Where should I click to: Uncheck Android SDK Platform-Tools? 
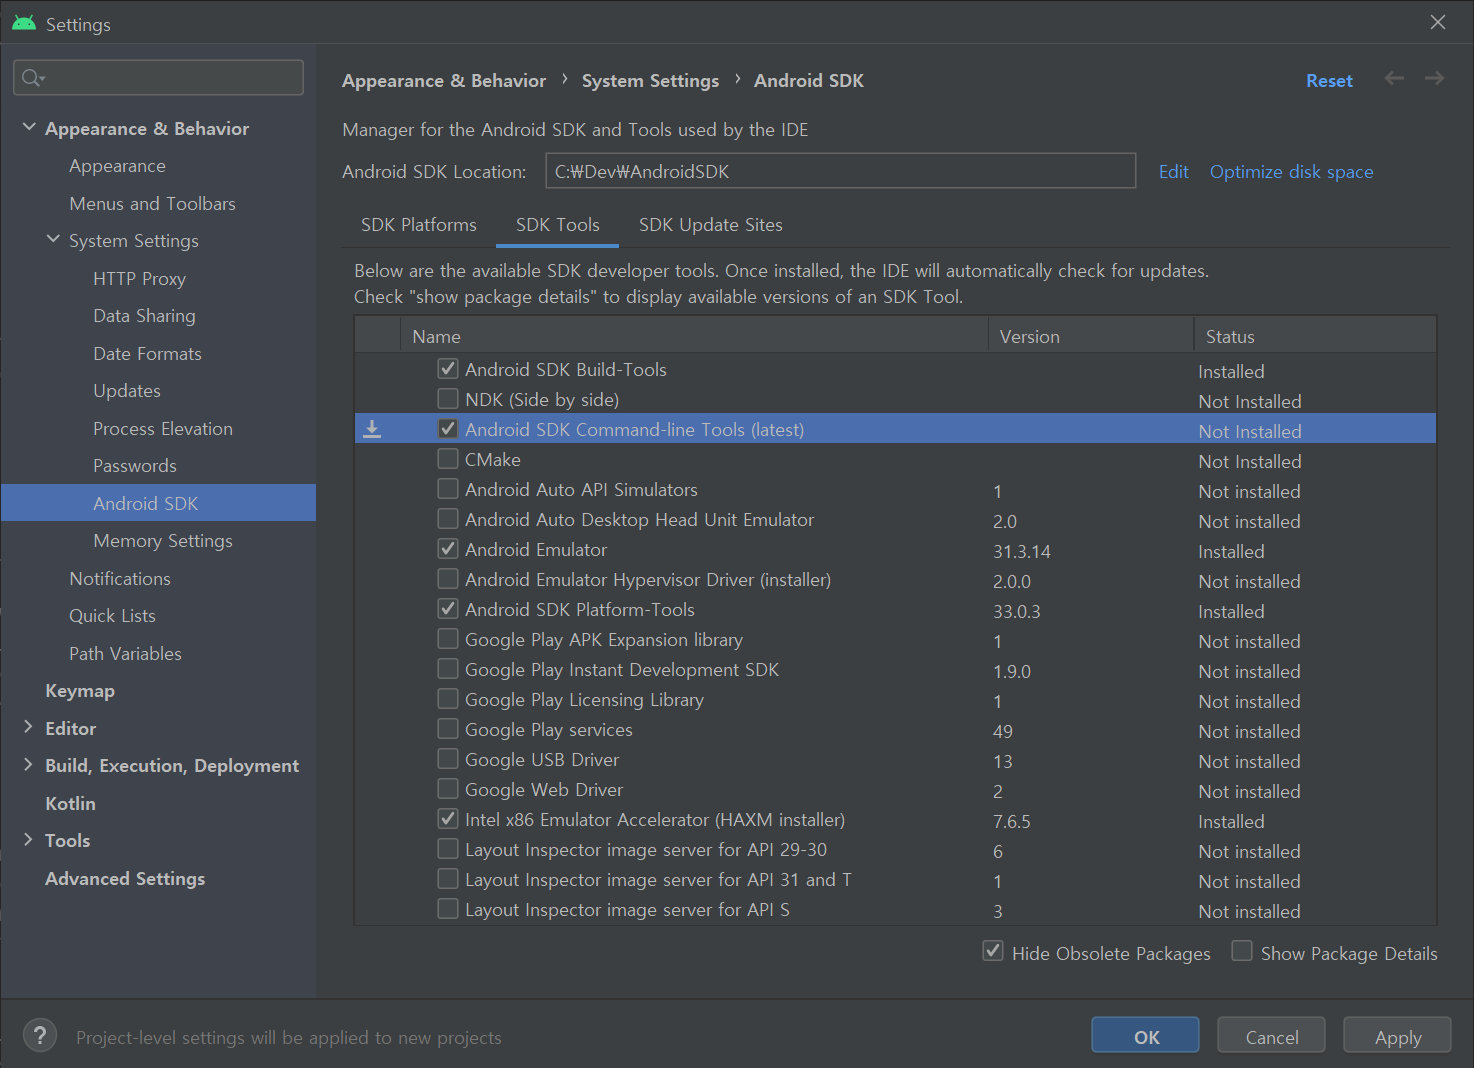pos(448,609)
